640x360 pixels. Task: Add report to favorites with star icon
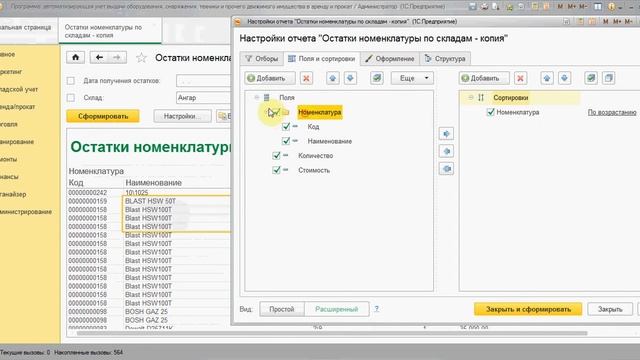pos(141,58)
